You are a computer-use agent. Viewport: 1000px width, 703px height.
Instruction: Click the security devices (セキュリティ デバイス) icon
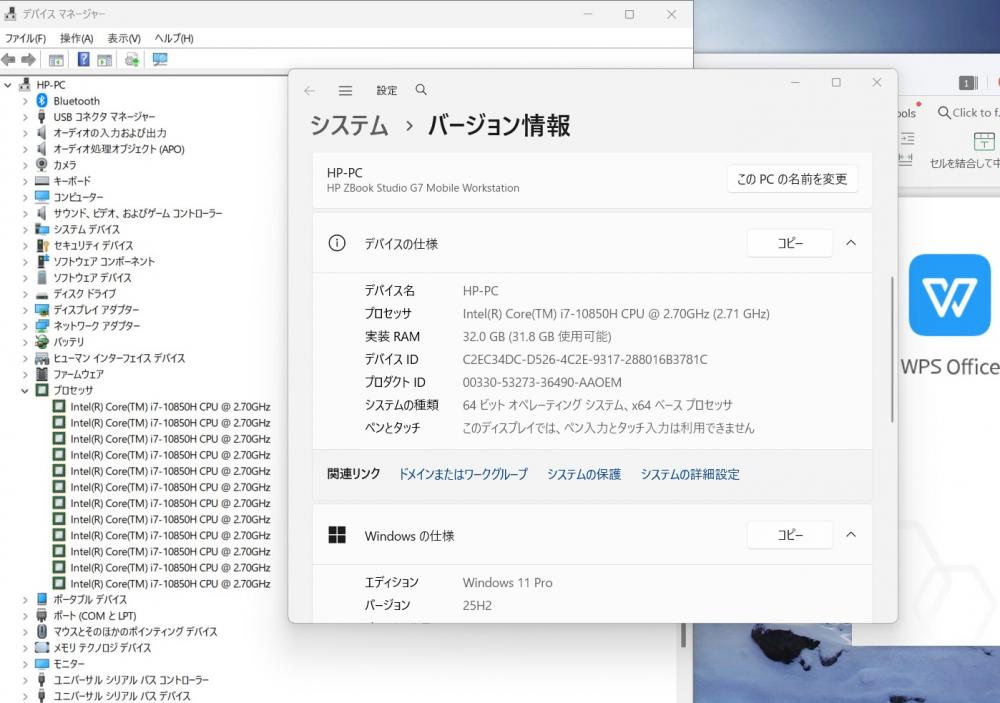(42, 245)
